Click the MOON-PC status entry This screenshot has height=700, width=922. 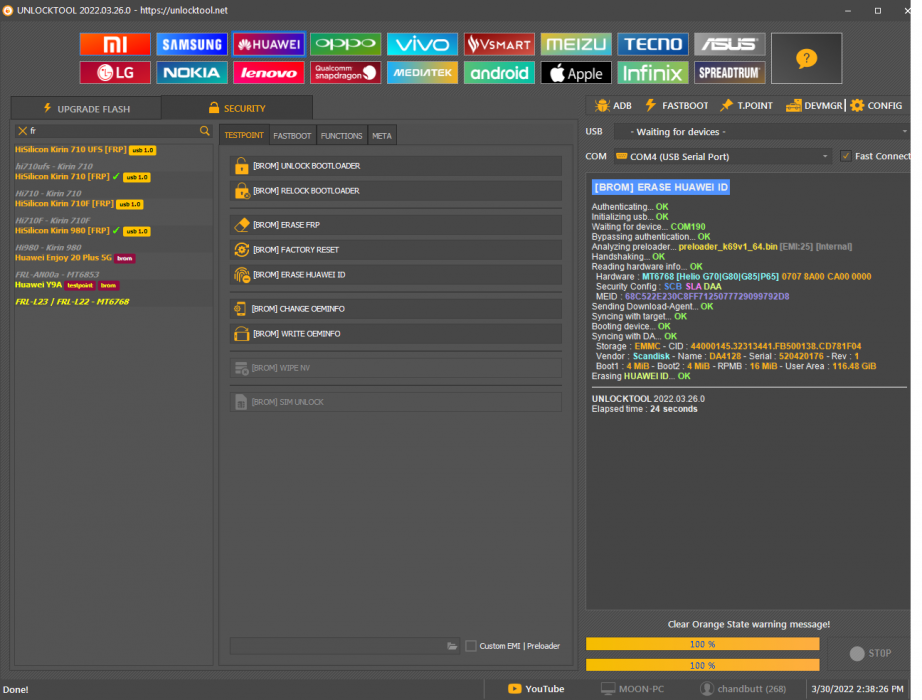[633, 689]
